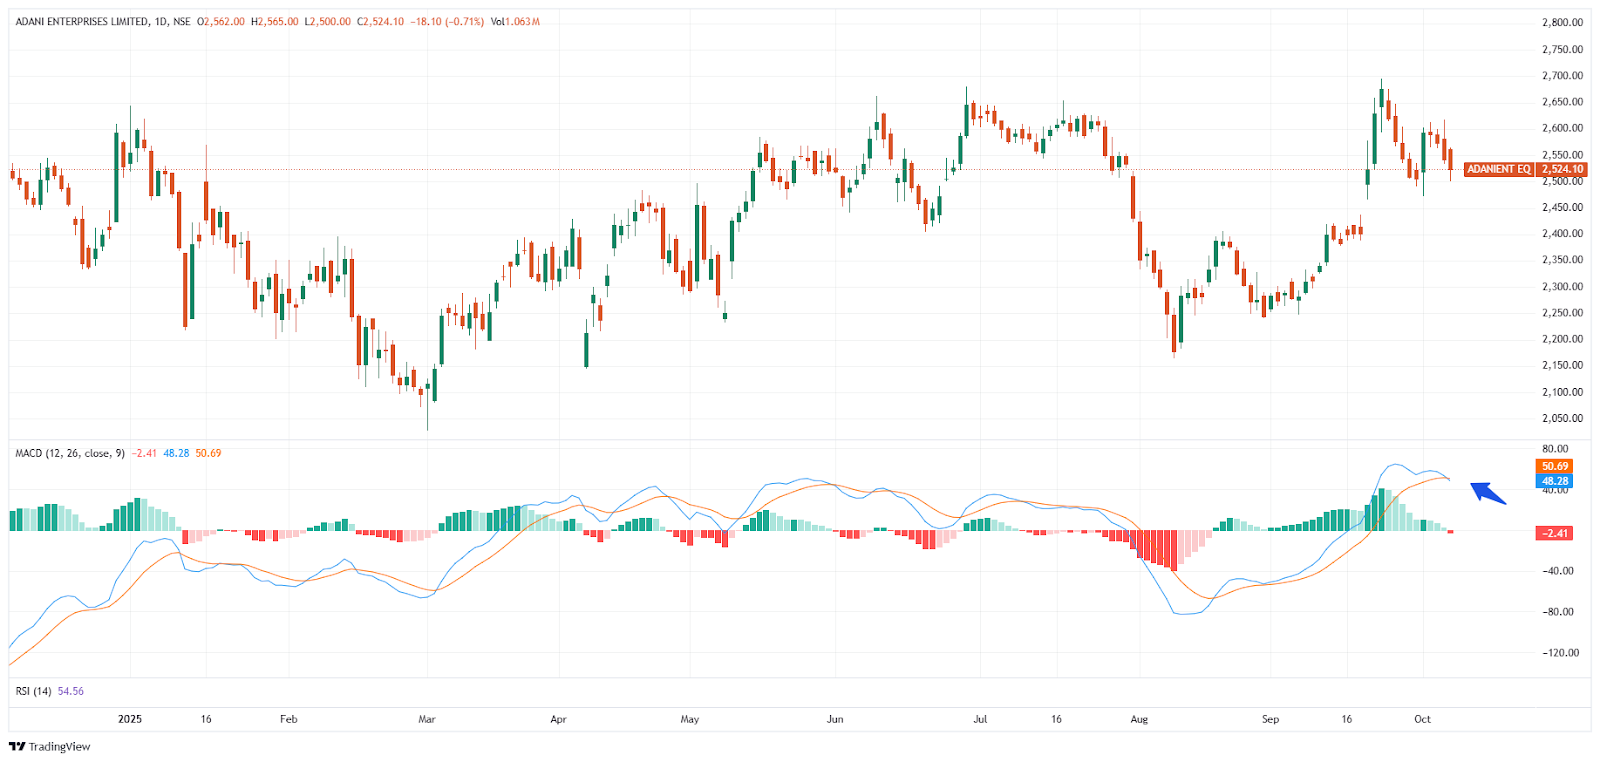The height and width of the screenshot is (762, 1600).
Task: Click the ADANIENT EQ price label
Action: [1498, 169]
